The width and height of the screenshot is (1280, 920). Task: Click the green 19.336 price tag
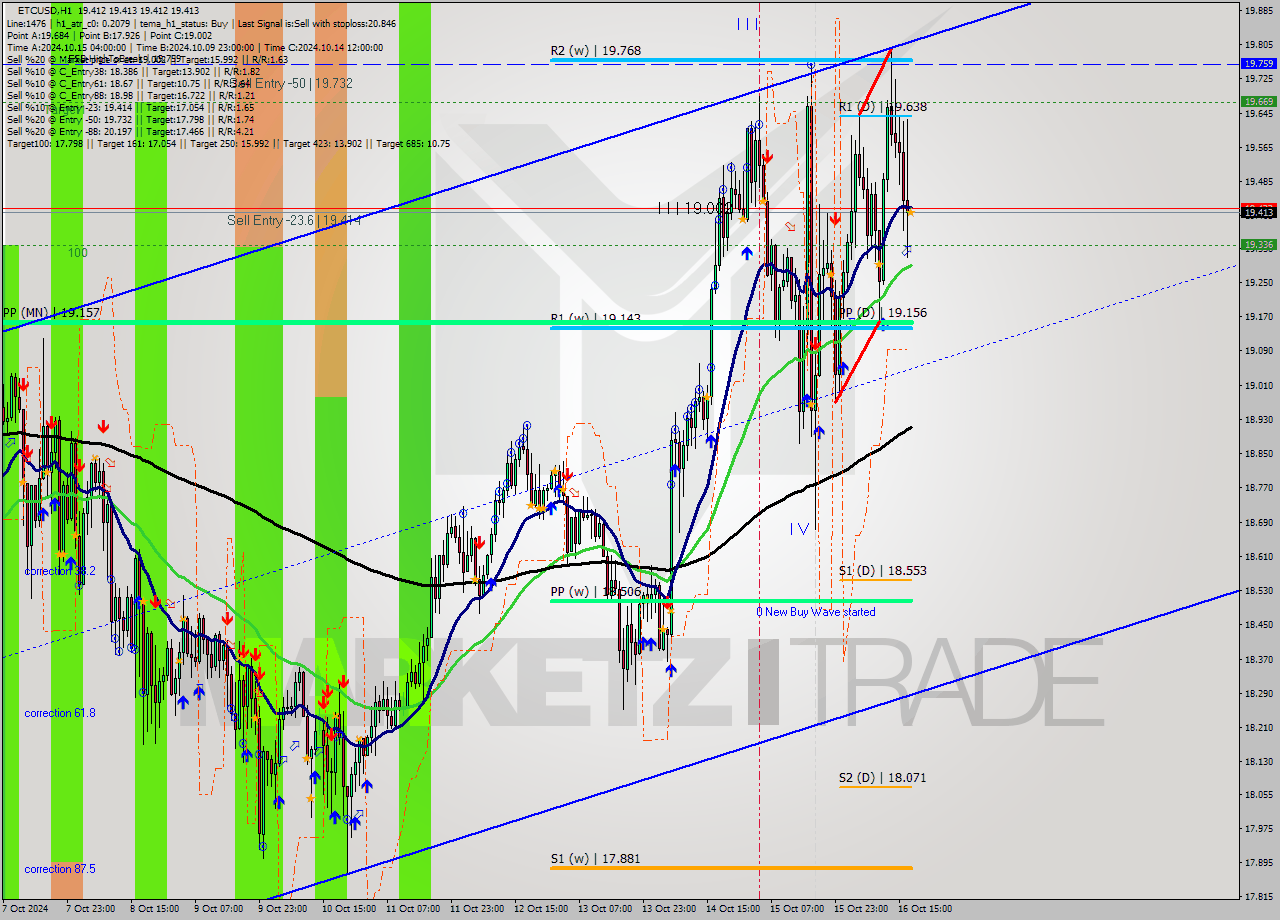tap(1258, 244)
